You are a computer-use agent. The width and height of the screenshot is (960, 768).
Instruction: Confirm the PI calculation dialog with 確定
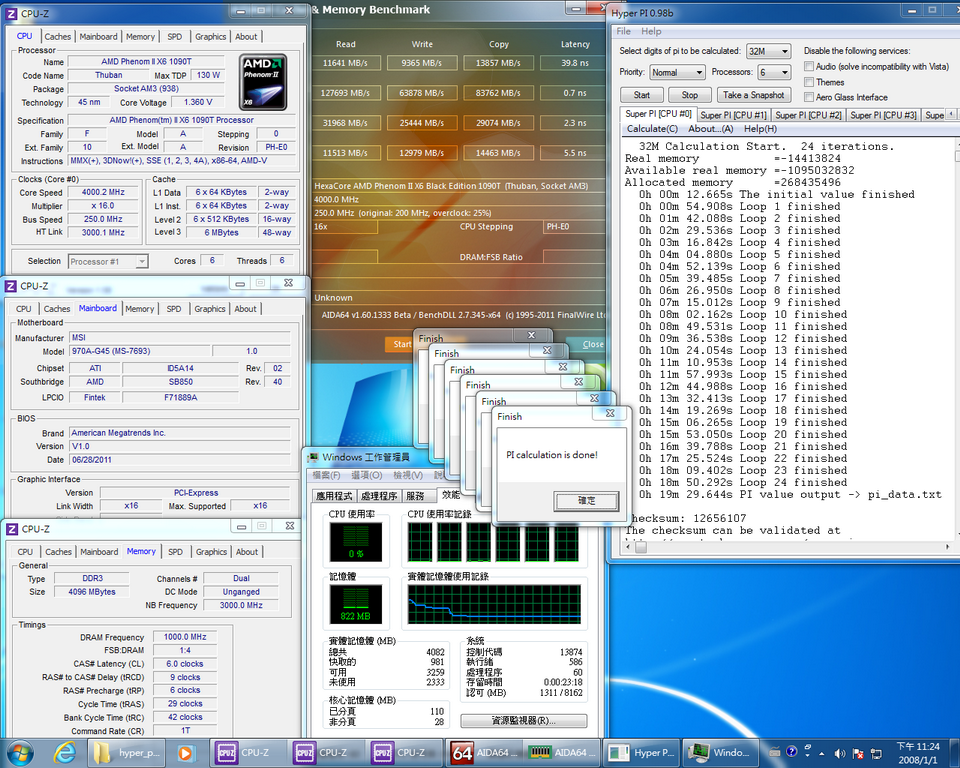(587, 500)
